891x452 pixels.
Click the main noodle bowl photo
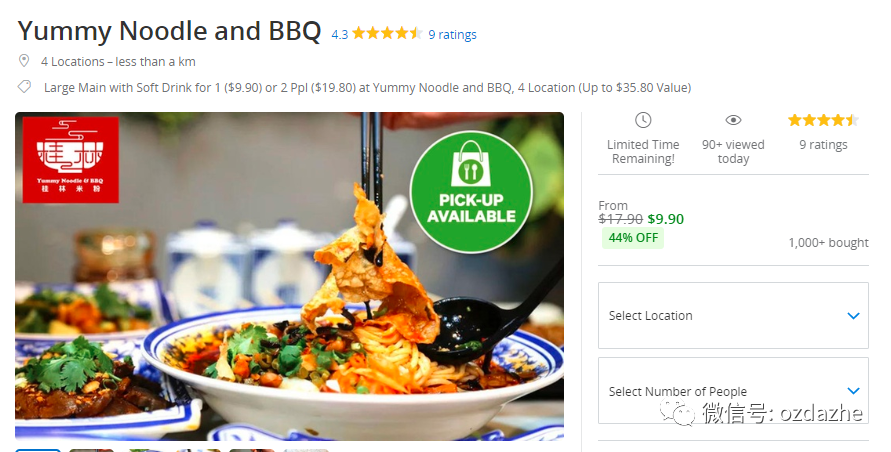point(289,276)
